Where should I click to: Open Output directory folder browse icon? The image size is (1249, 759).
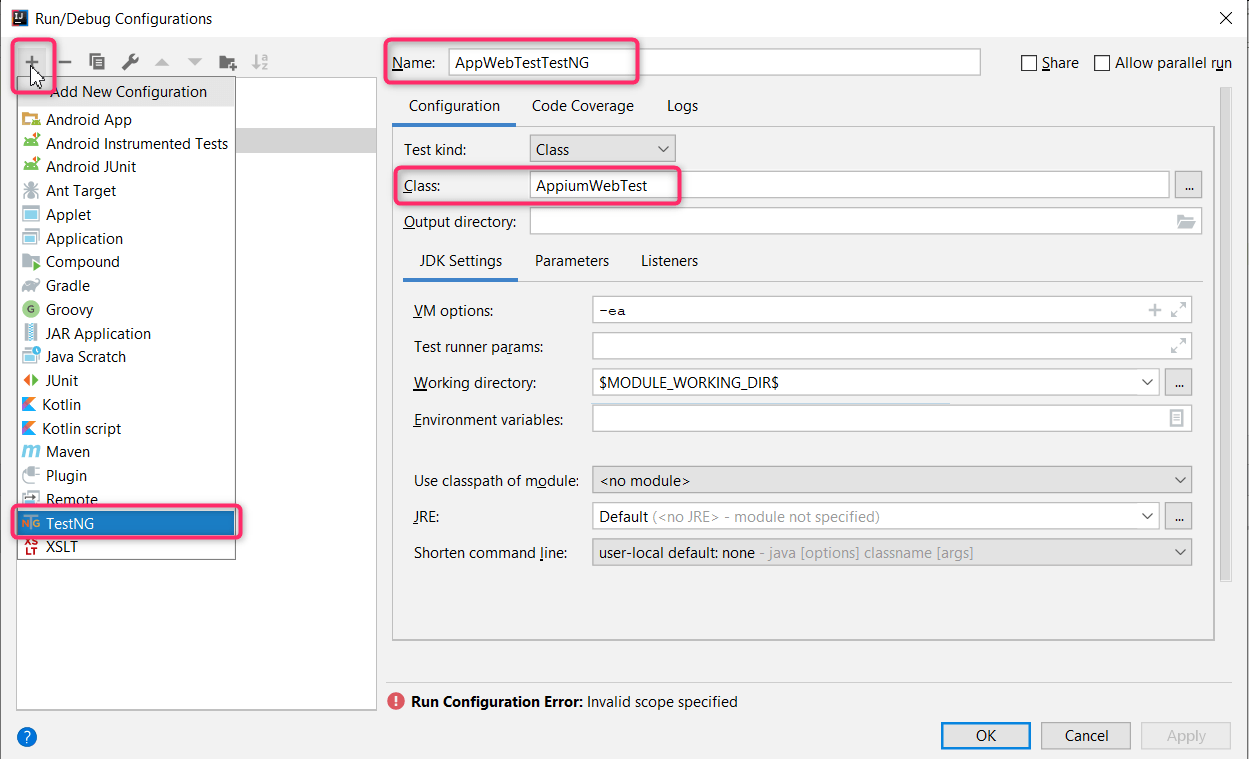[1186, 222]
